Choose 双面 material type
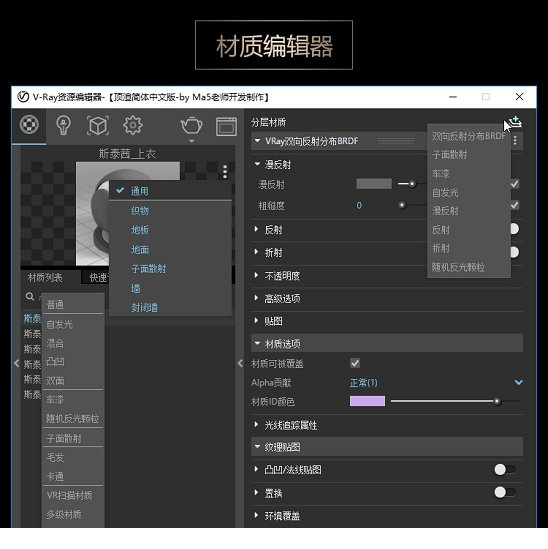The image size is (548, 549). pyautogui.click(x=55, y=381)
